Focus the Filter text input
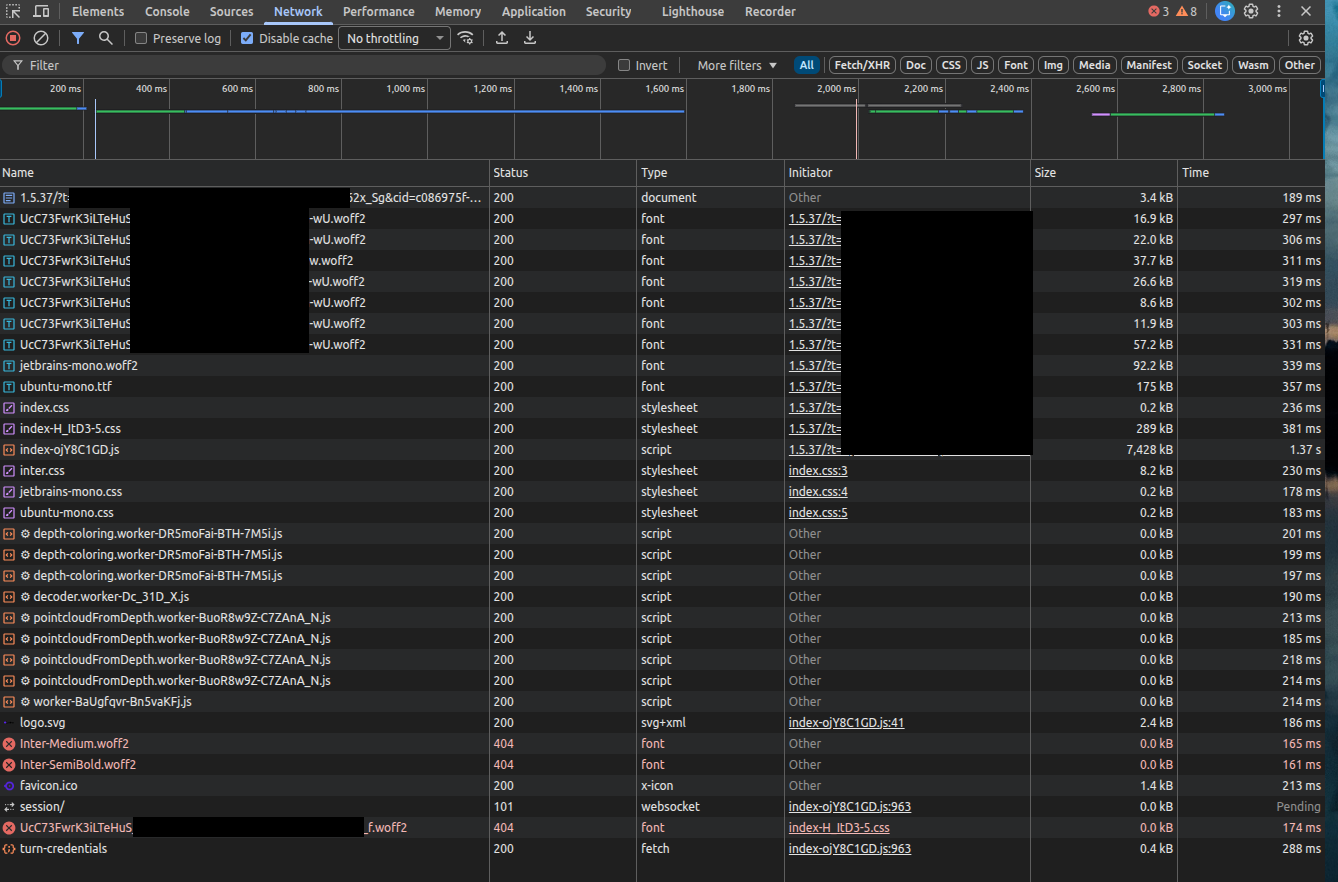The image size is (1338, 882). (x=304, y=65)
